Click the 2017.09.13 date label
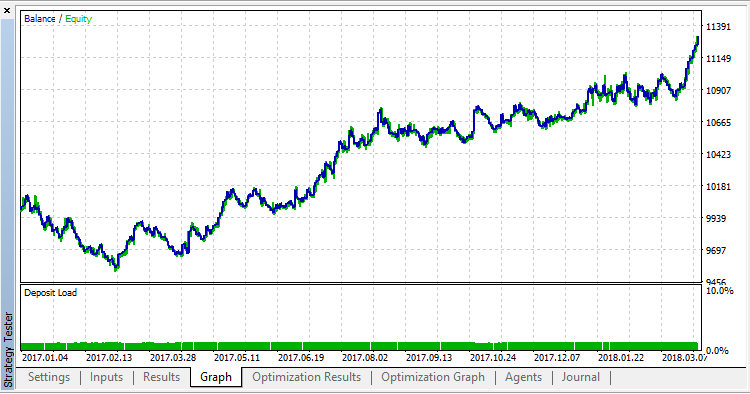 tap(429, 358)
